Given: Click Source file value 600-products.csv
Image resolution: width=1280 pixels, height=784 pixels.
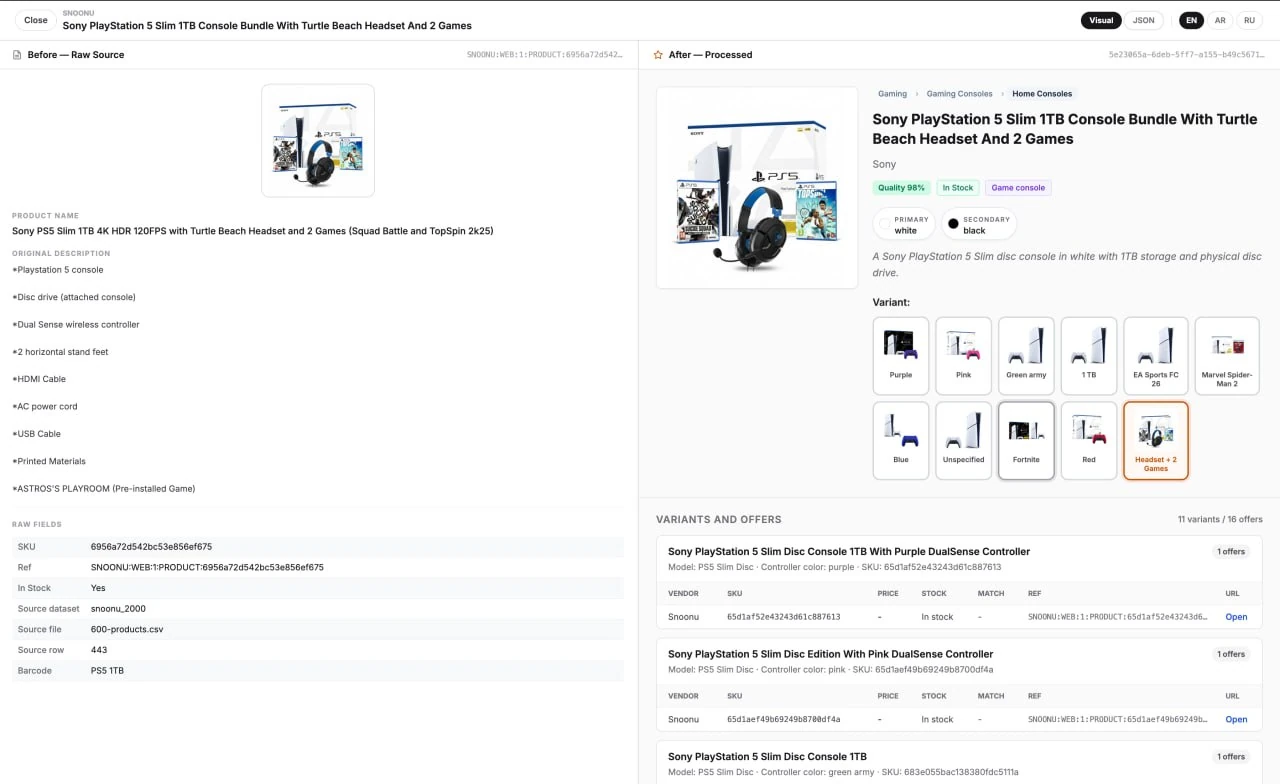Looking at the screenshot, I should 127,629.
